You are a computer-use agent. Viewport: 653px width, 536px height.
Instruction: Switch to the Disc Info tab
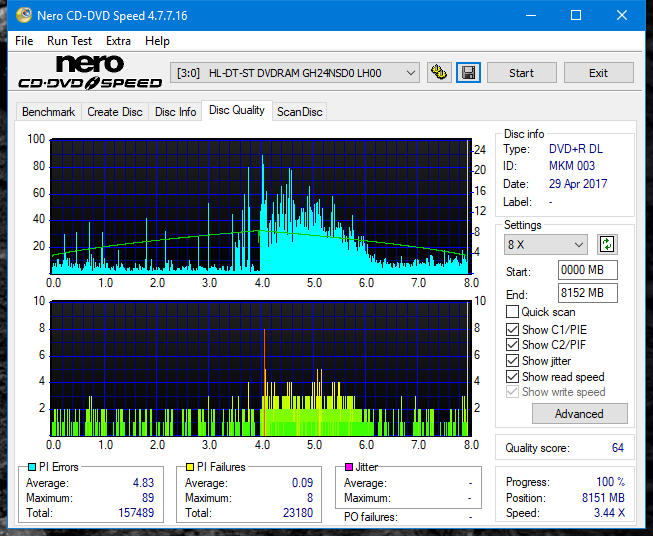pyautogui.click(x=175, y=112)
